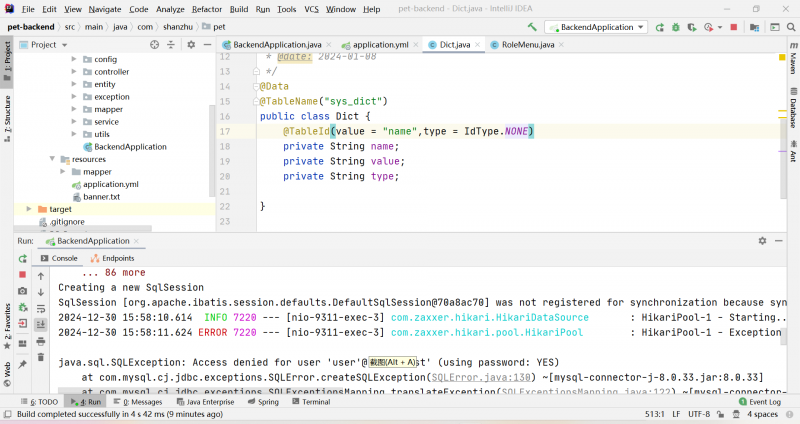Click the console up arrow icon
This screenshot has height=424, width=800.
41,276
